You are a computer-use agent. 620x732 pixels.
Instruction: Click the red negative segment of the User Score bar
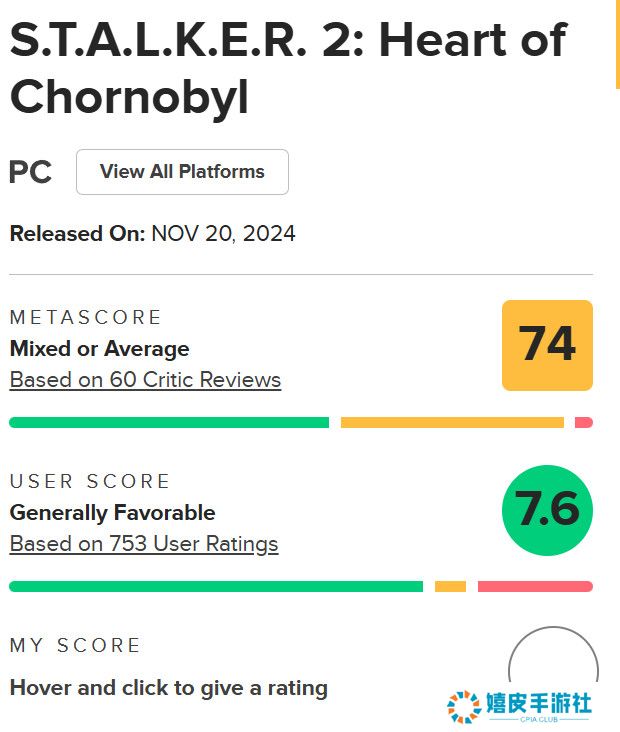click(x=535, y=587)
